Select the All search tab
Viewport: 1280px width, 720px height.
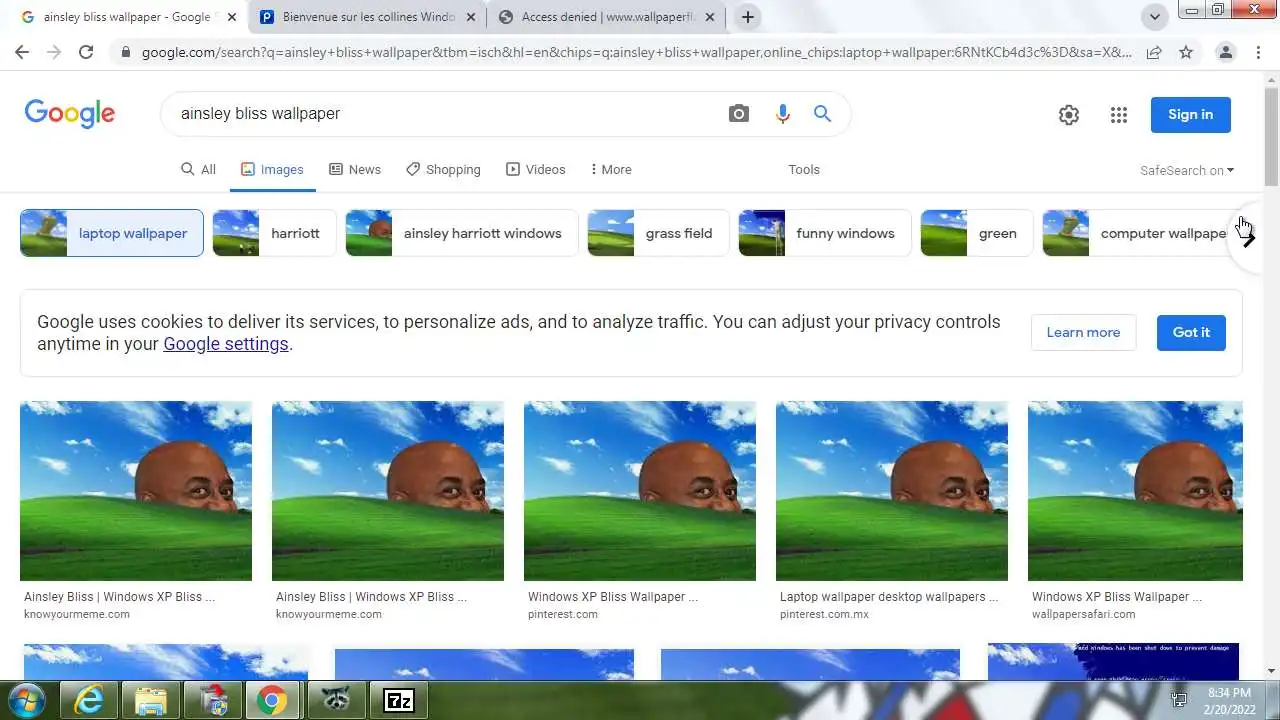pyautogui.click(x=198, y=170)
